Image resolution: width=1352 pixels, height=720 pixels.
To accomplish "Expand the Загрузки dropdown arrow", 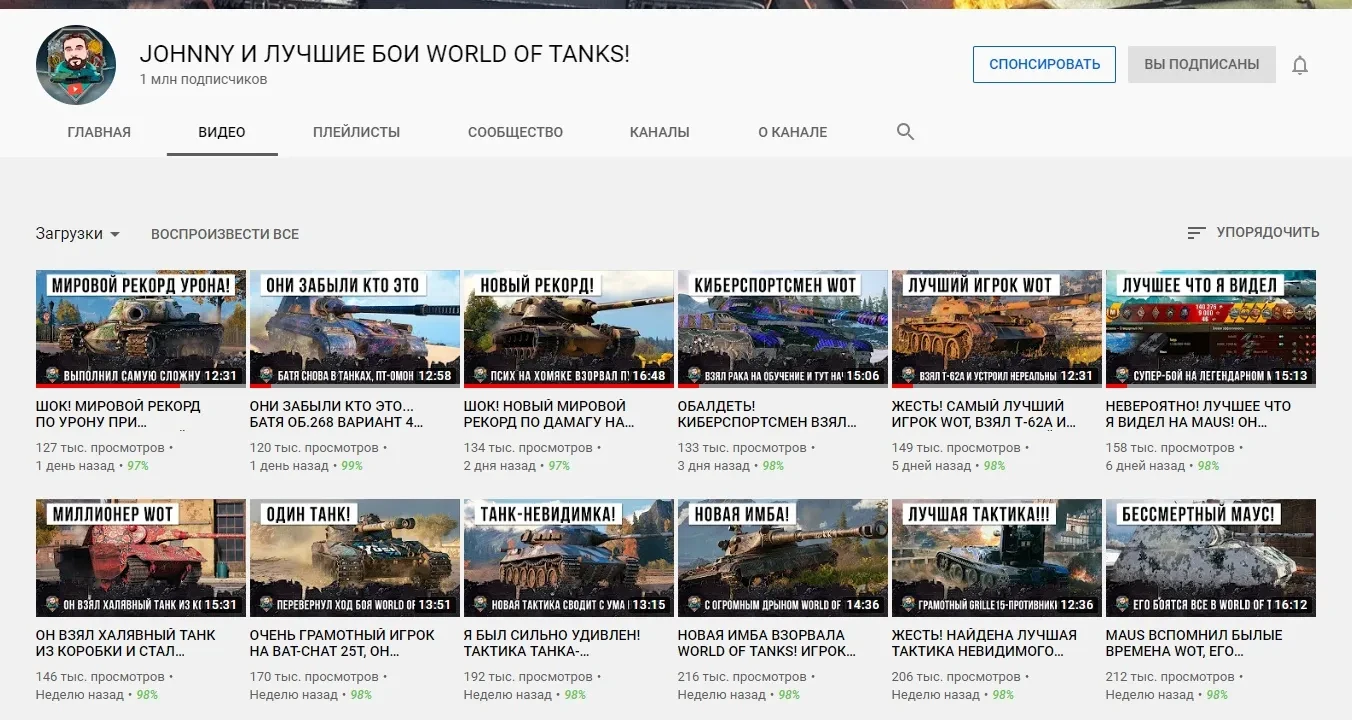I will pos(115,234).
